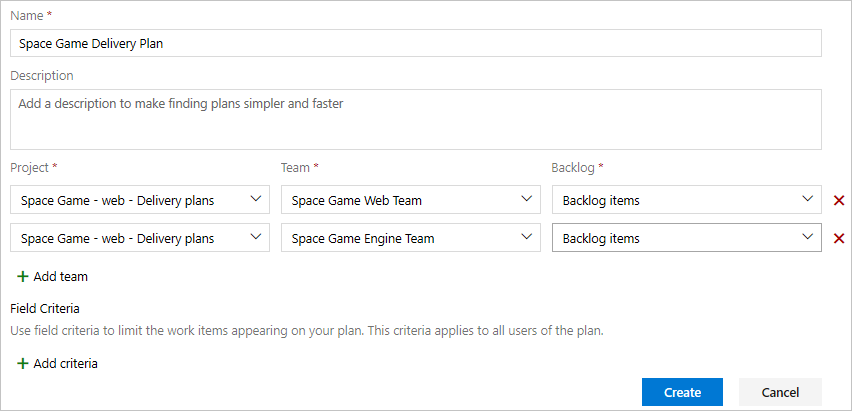852x411 pixels.
Task: Cancel the delivery plan creation
Action: pyautogui.click(x=780, y=392)
